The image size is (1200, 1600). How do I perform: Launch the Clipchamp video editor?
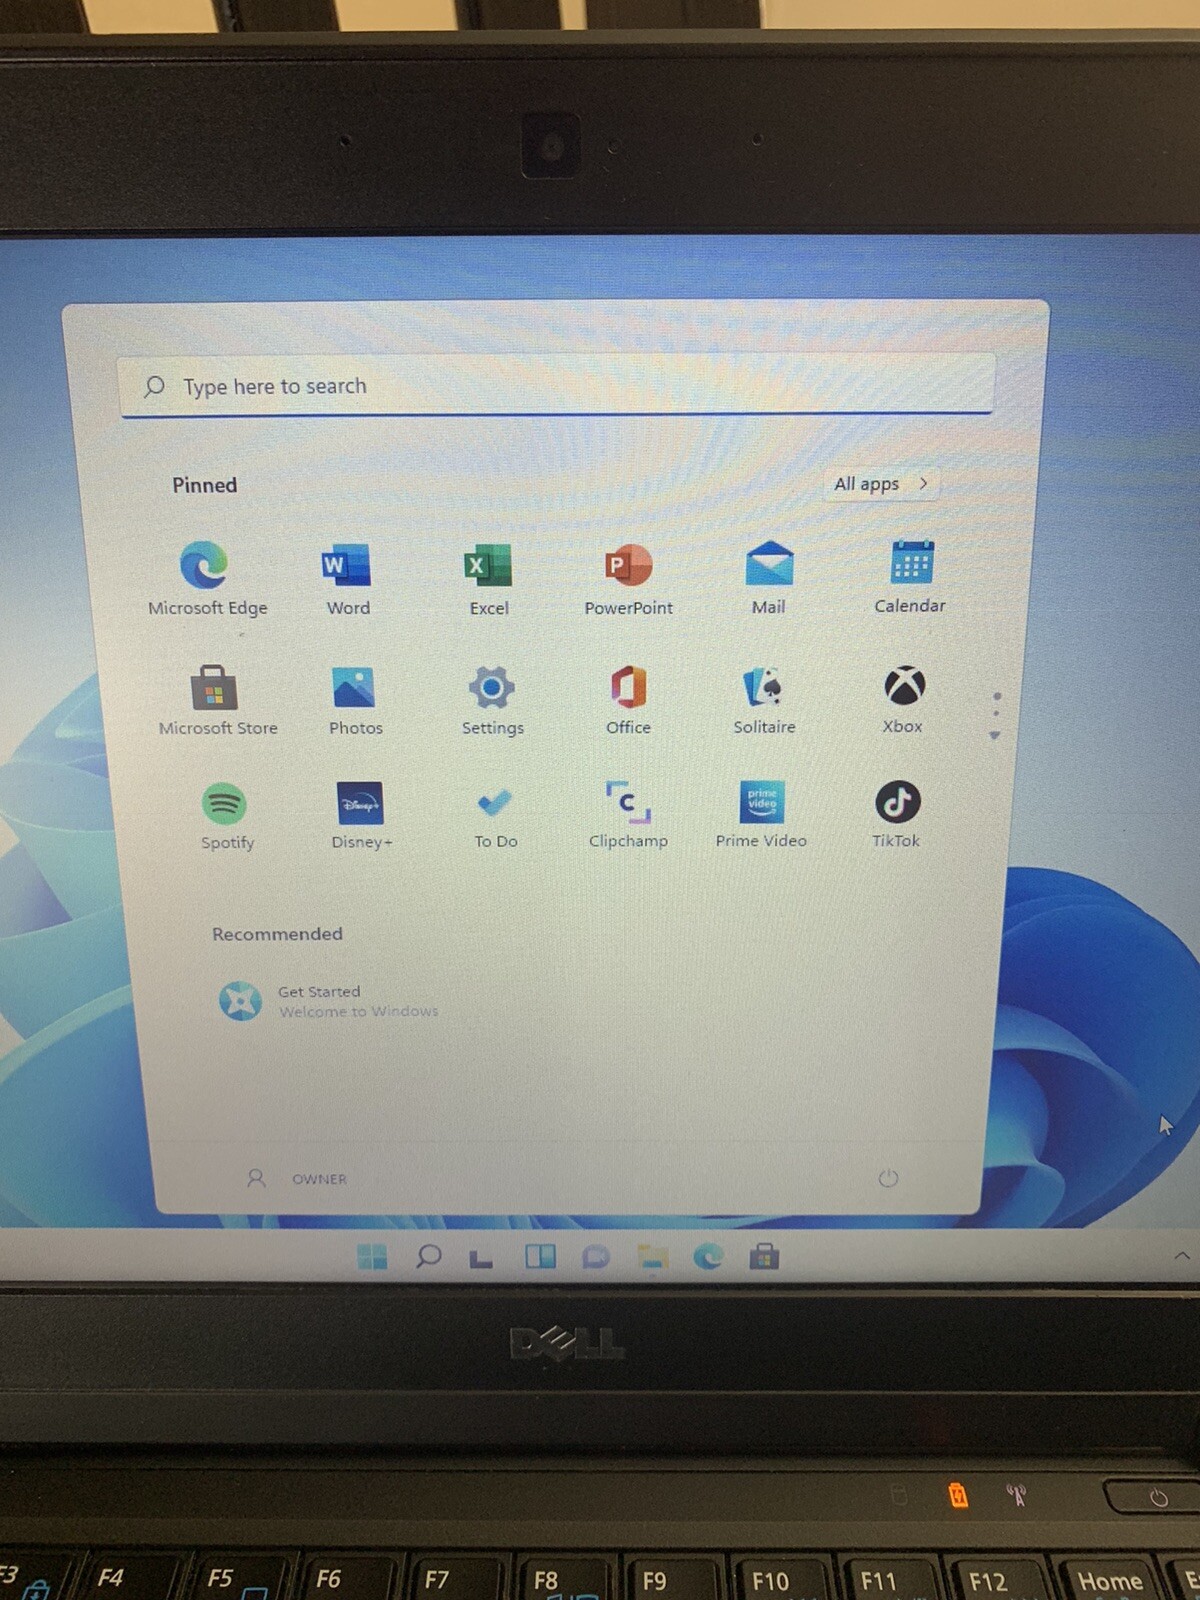click(x=628, y=814)
